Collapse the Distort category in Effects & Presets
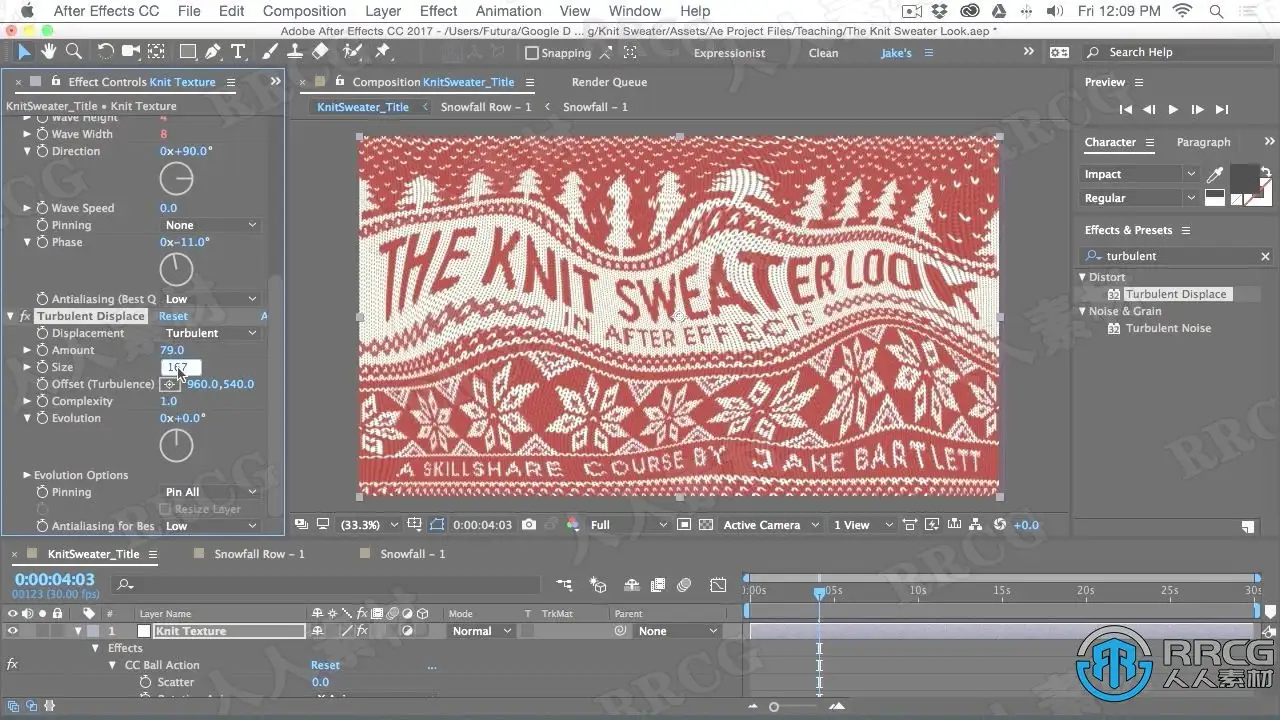 click(x=1082, y=277)
